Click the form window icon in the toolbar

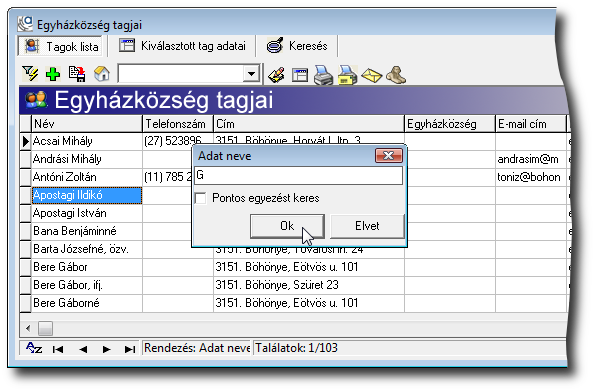coord(300,75)
